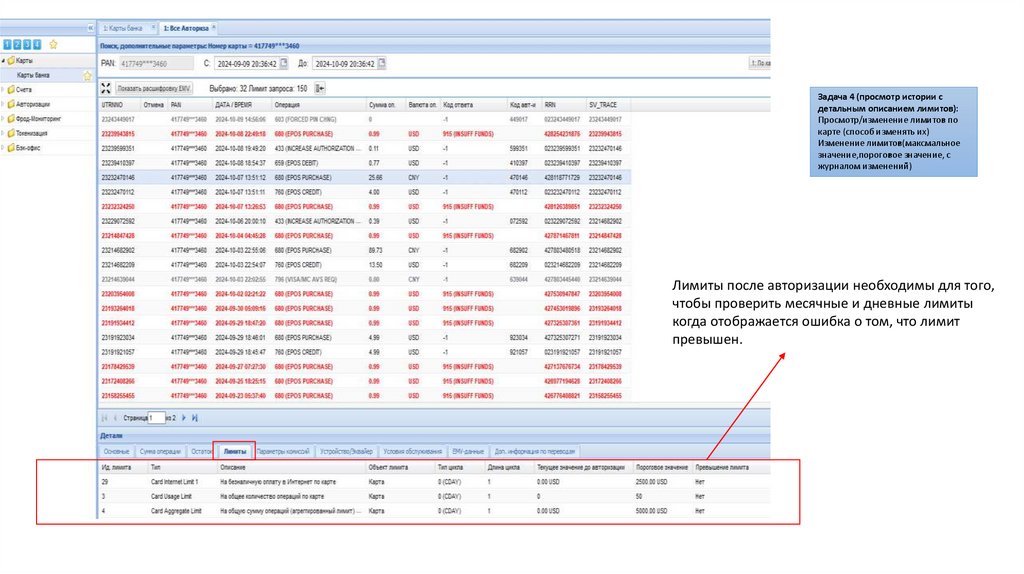Collapse the Карты tree folder
This screenshot has height=574, width=1024.
[4, 61]
